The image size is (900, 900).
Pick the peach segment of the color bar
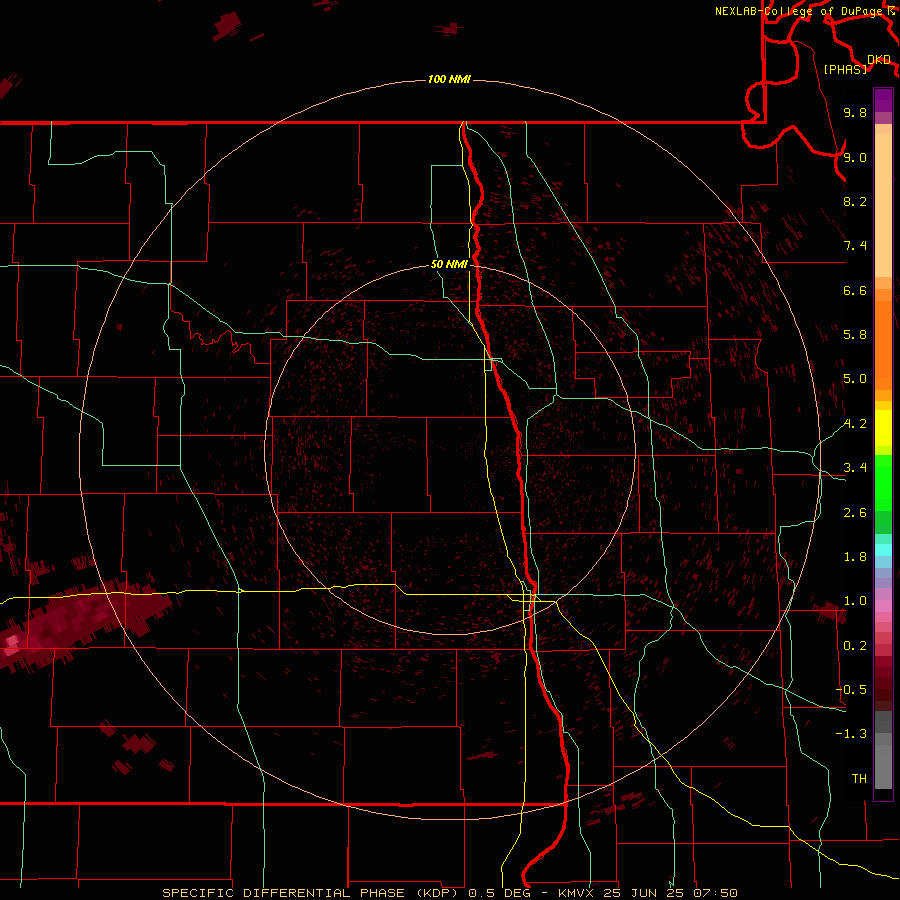click(x=883, y=205)
